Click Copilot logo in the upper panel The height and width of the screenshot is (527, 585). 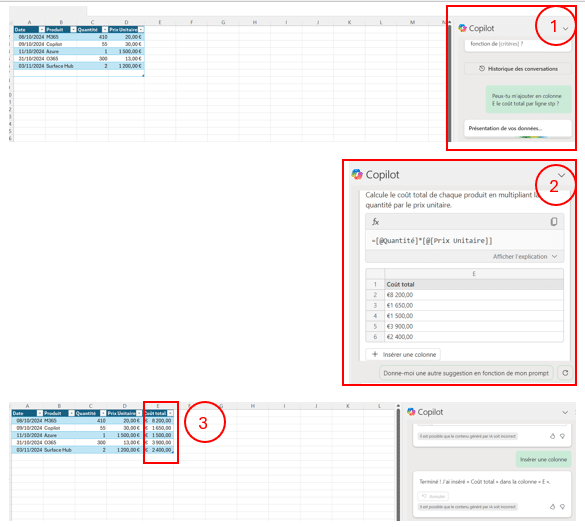[x=463, y=28]
